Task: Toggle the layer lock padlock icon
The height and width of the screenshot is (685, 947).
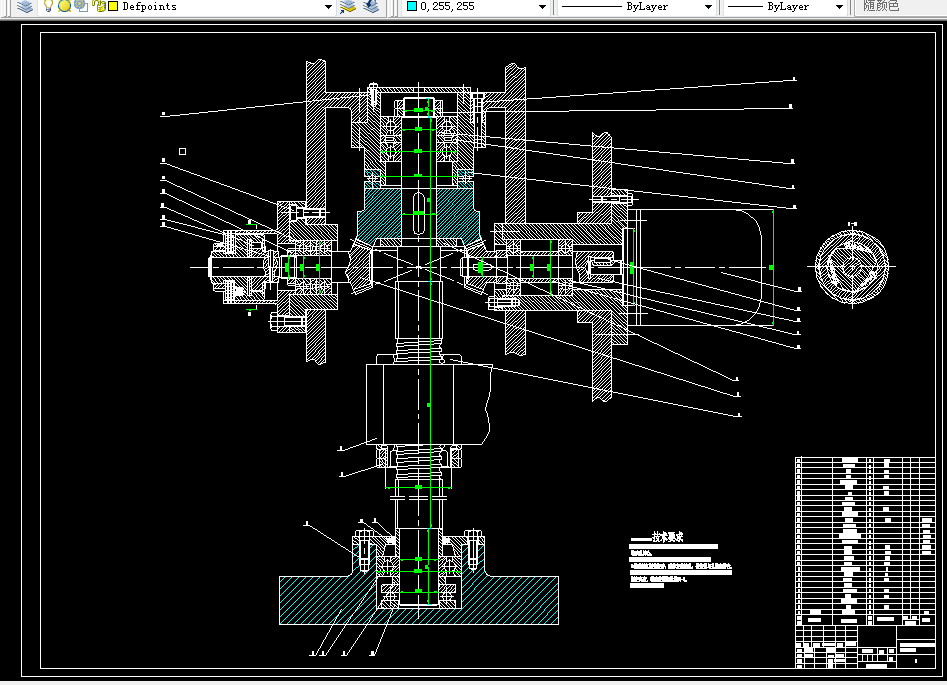Action: [98, 6]
